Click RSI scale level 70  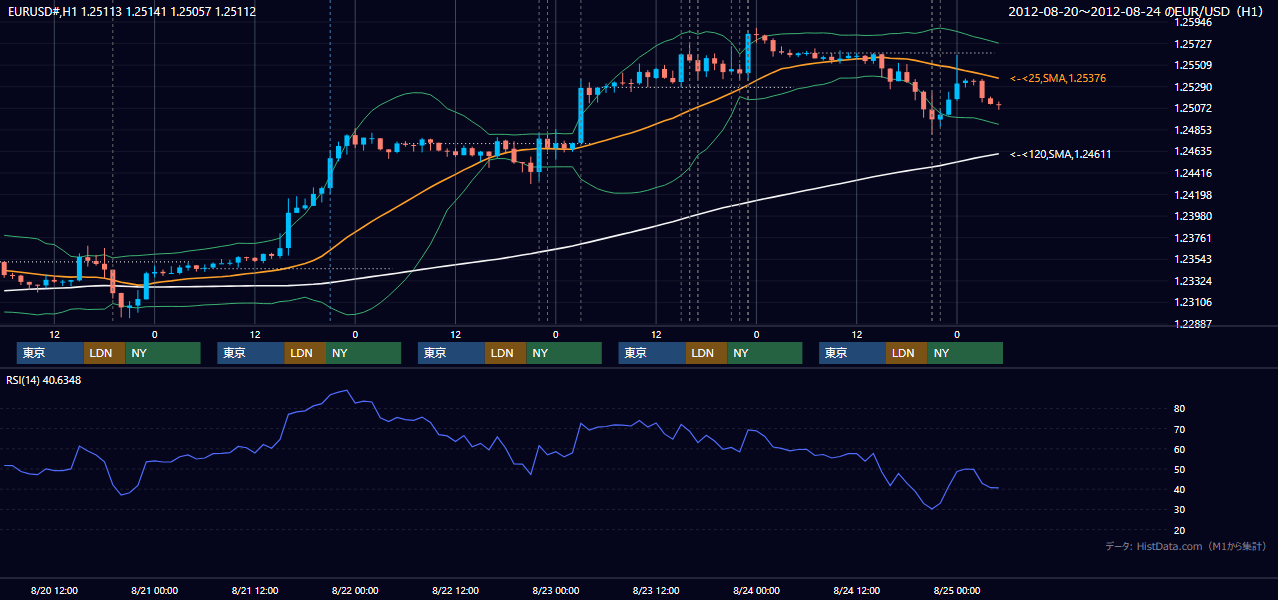coord(1180,429)
